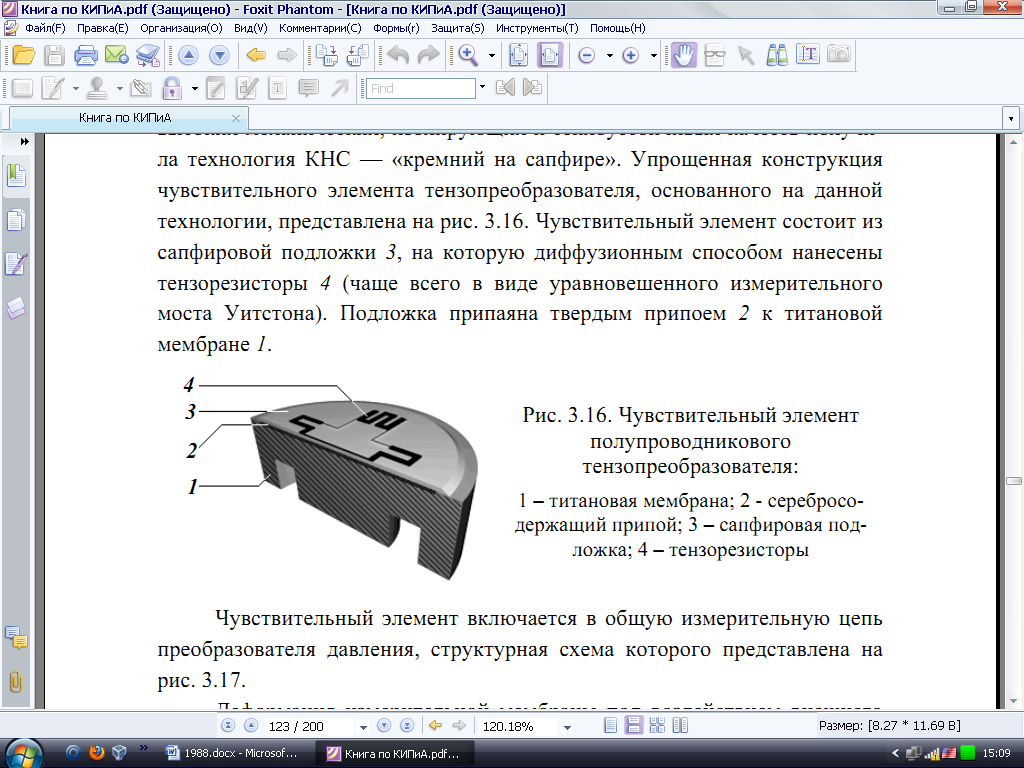The image size is (1024, 768).
Task: Open the tab list dropdown arrow
Action: (1011, 119)
